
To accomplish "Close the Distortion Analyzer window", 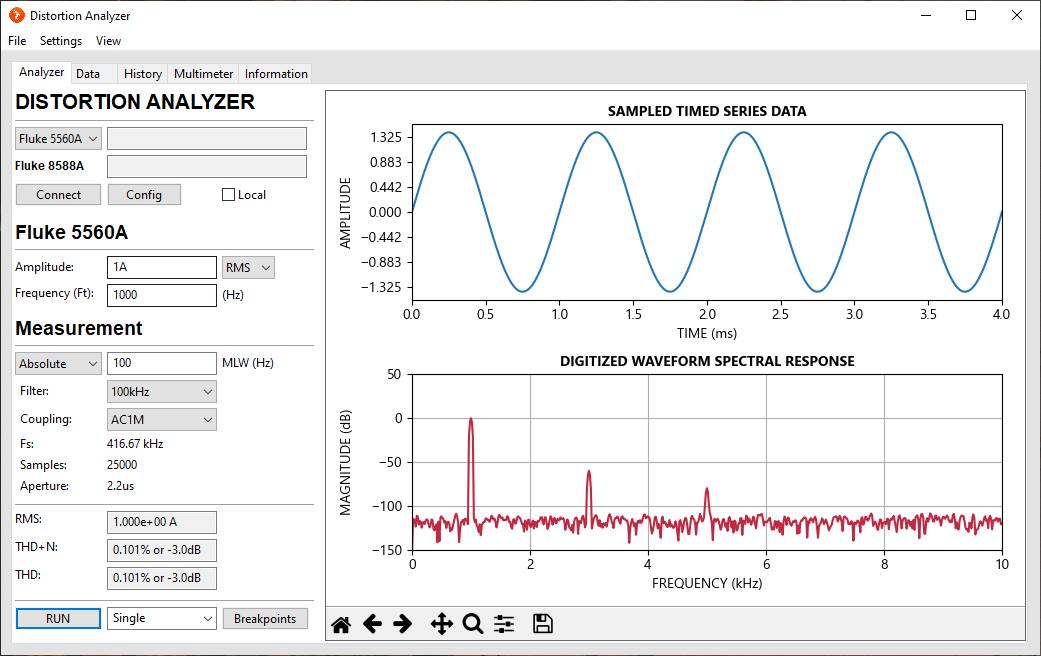I will point(1016,15).
